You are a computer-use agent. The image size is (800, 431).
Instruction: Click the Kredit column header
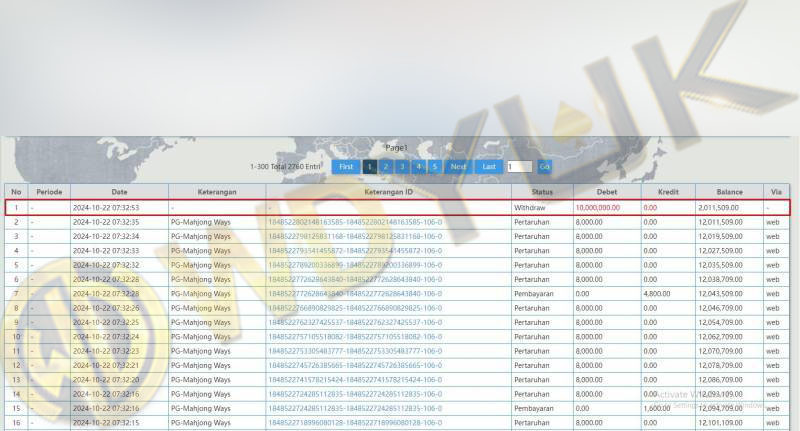click(668, 192)
